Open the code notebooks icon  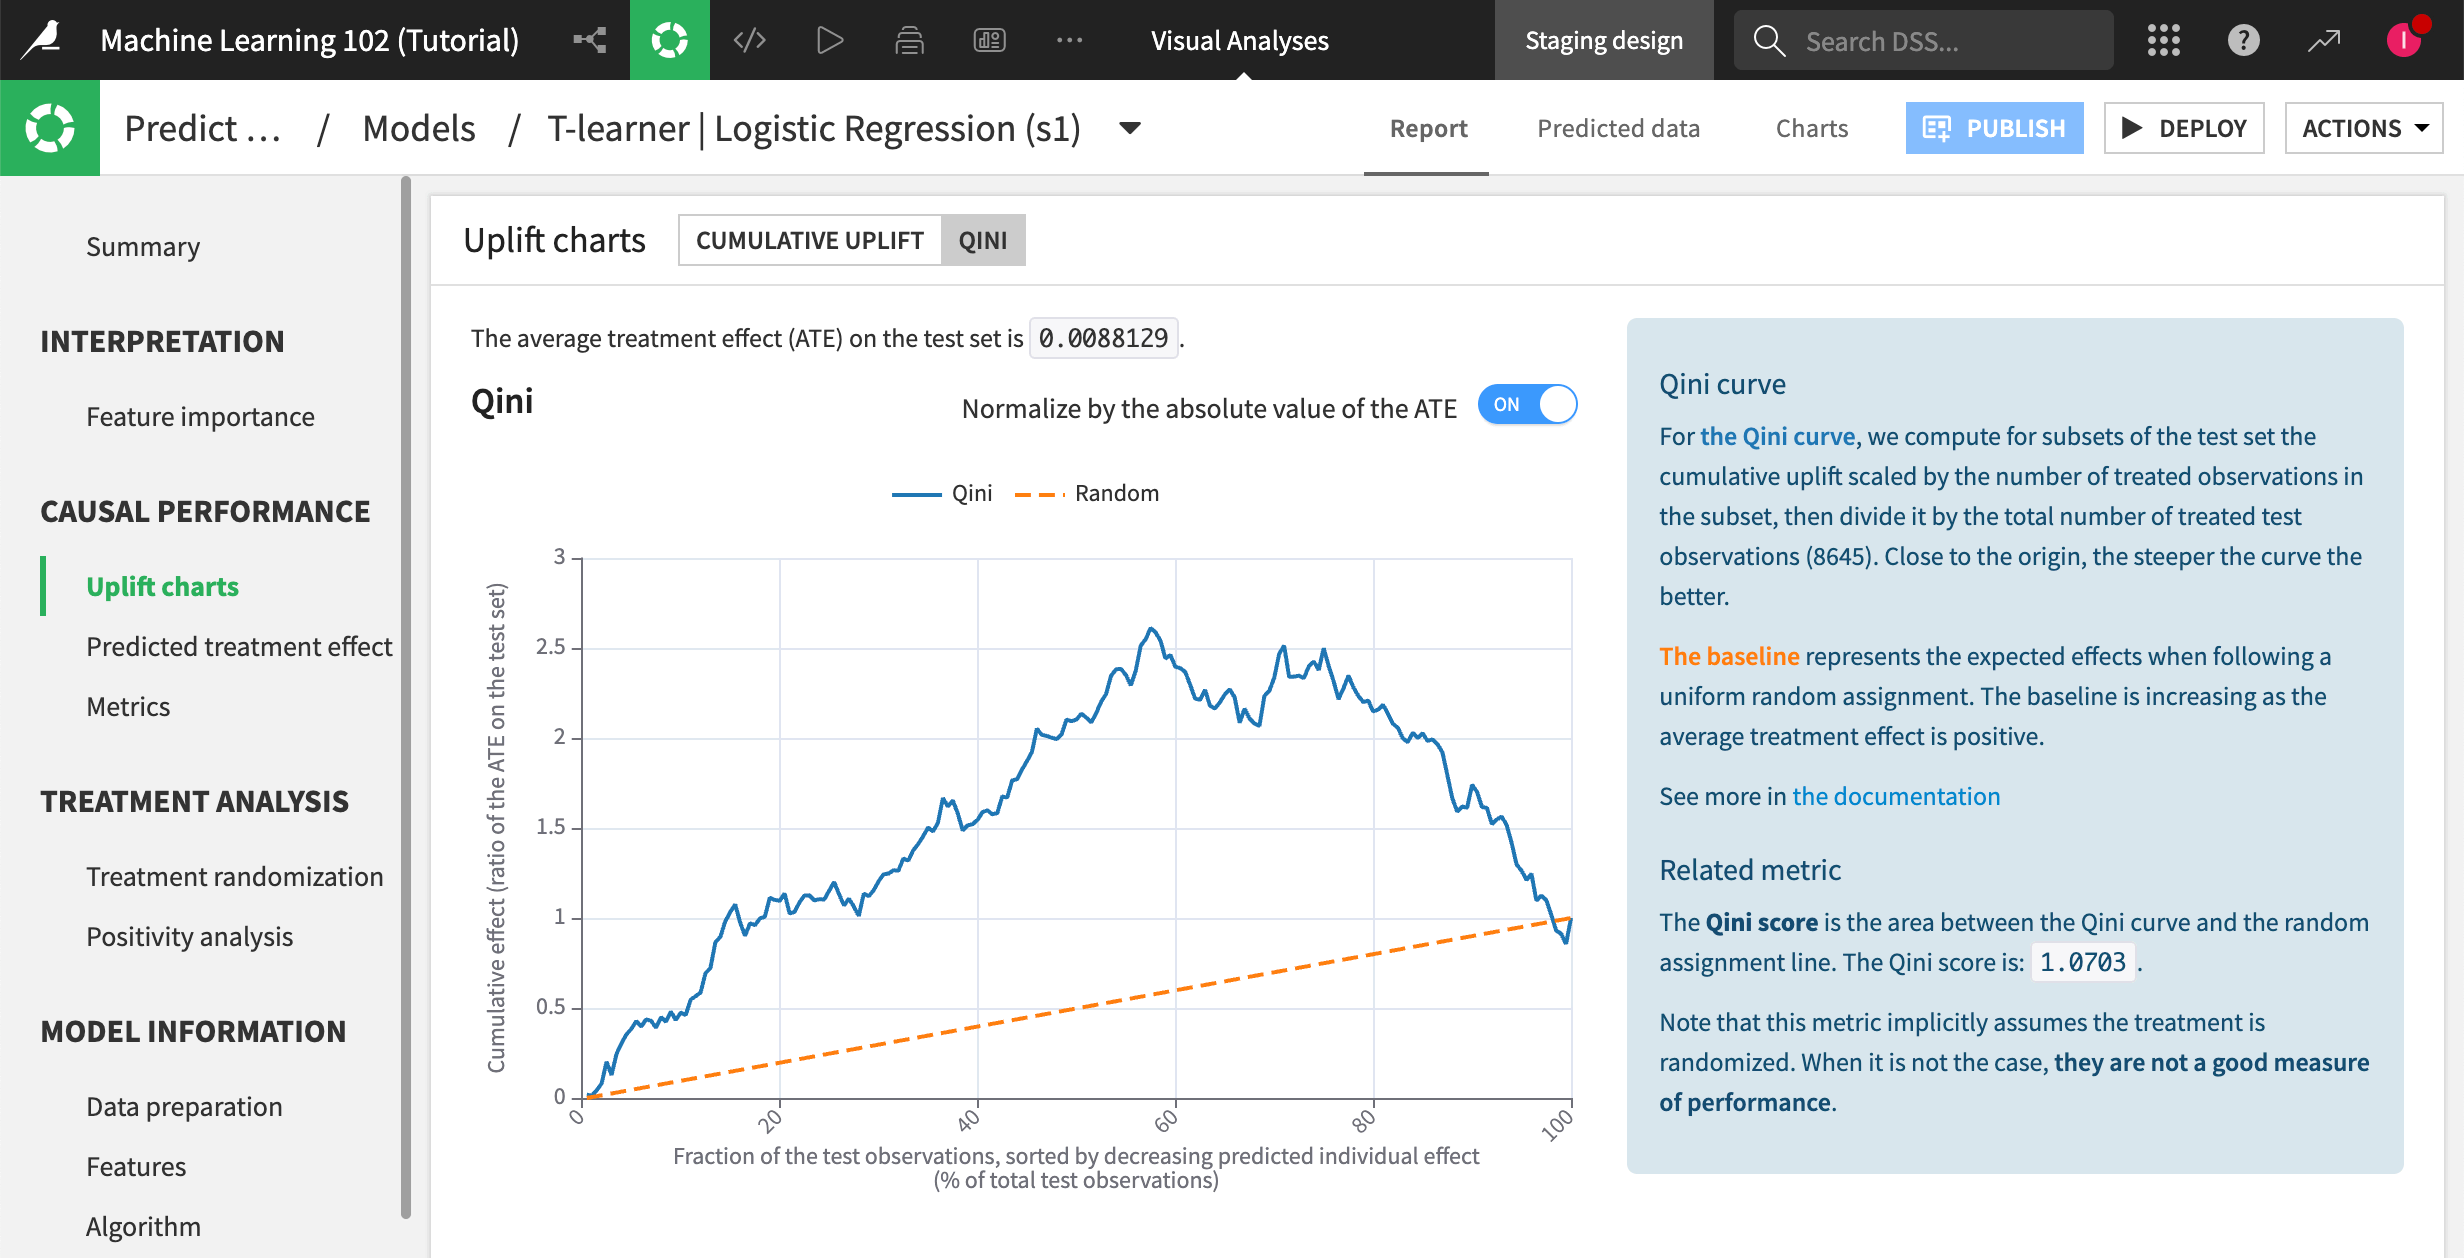pyautogui.click(x=750, y=40)
